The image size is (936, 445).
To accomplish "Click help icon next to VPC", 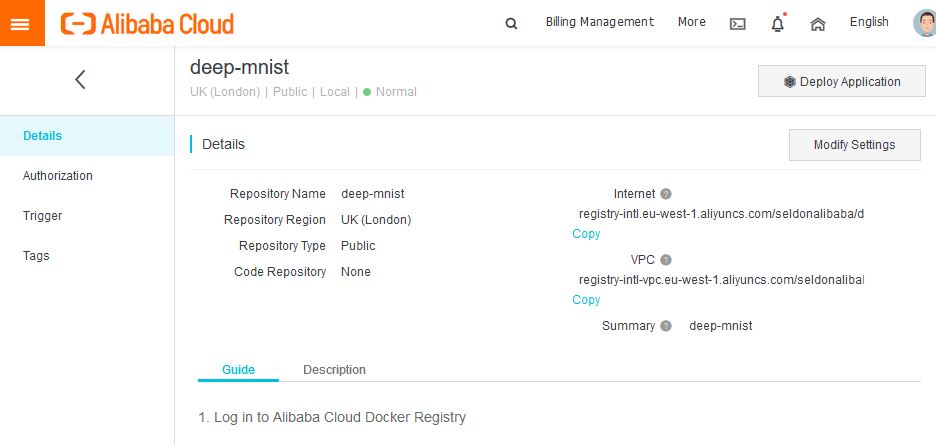I will [666, 260].
